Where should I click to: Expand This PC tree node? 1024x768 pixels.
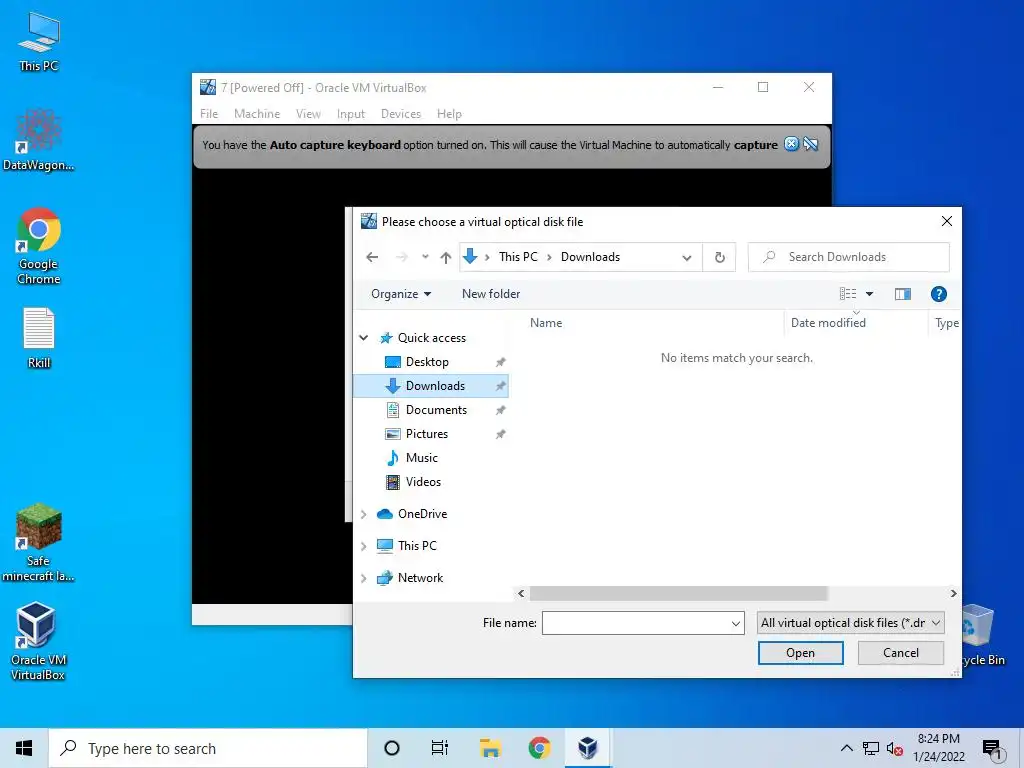point(364,546)
